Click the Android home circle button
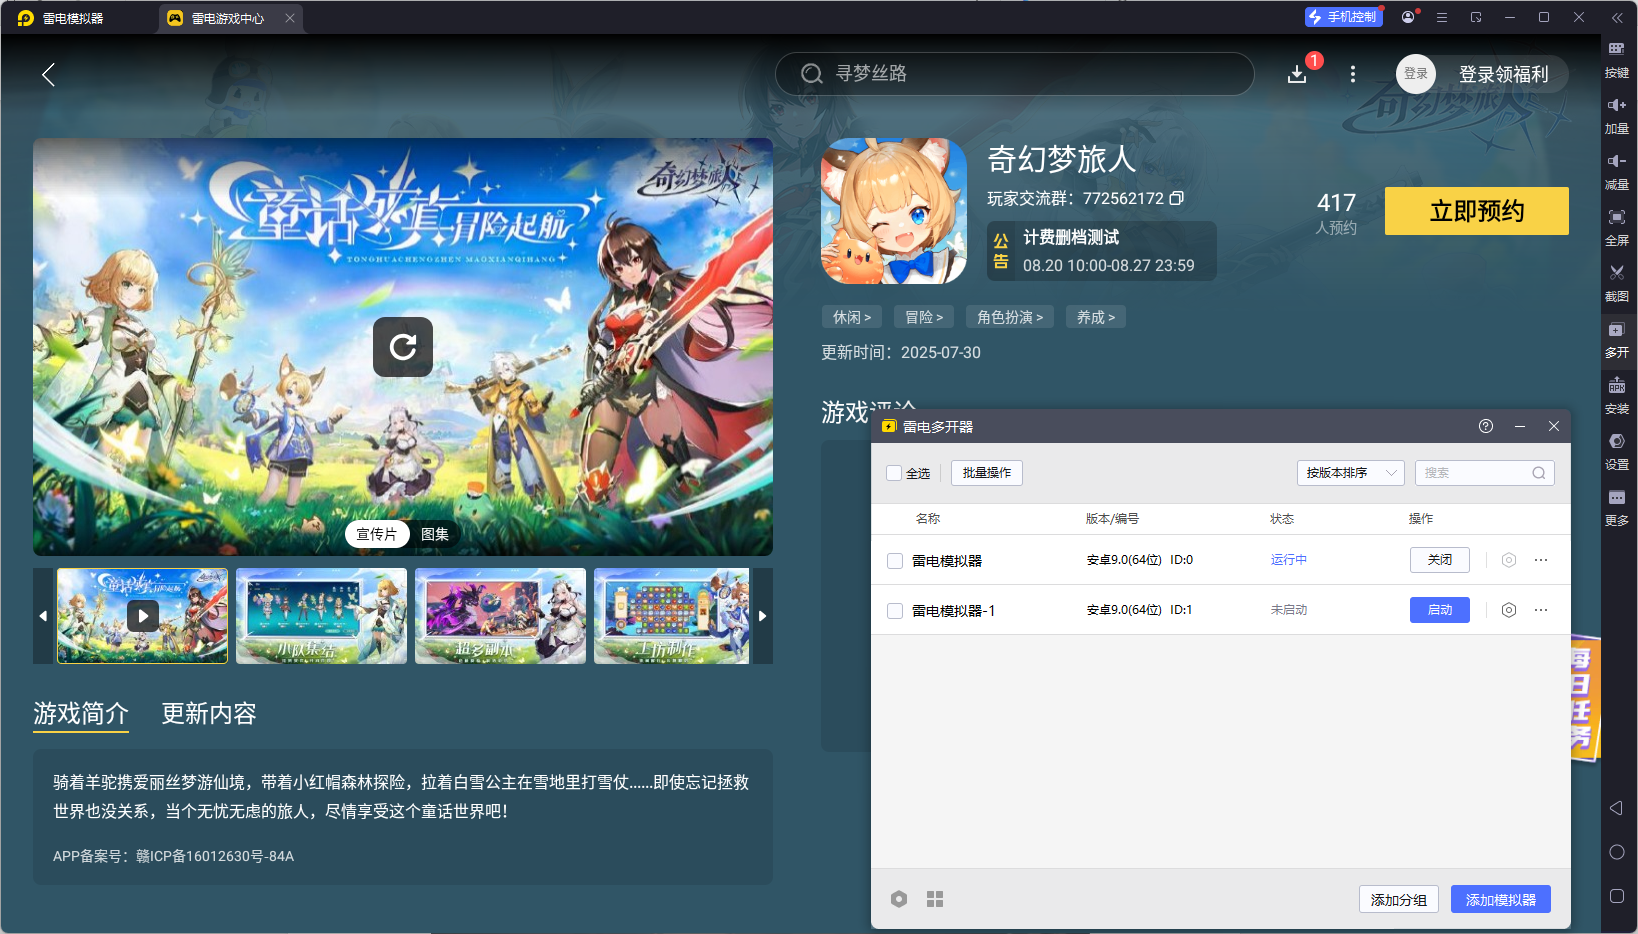Screen dimensions: 1638x934 (1616, 852)
